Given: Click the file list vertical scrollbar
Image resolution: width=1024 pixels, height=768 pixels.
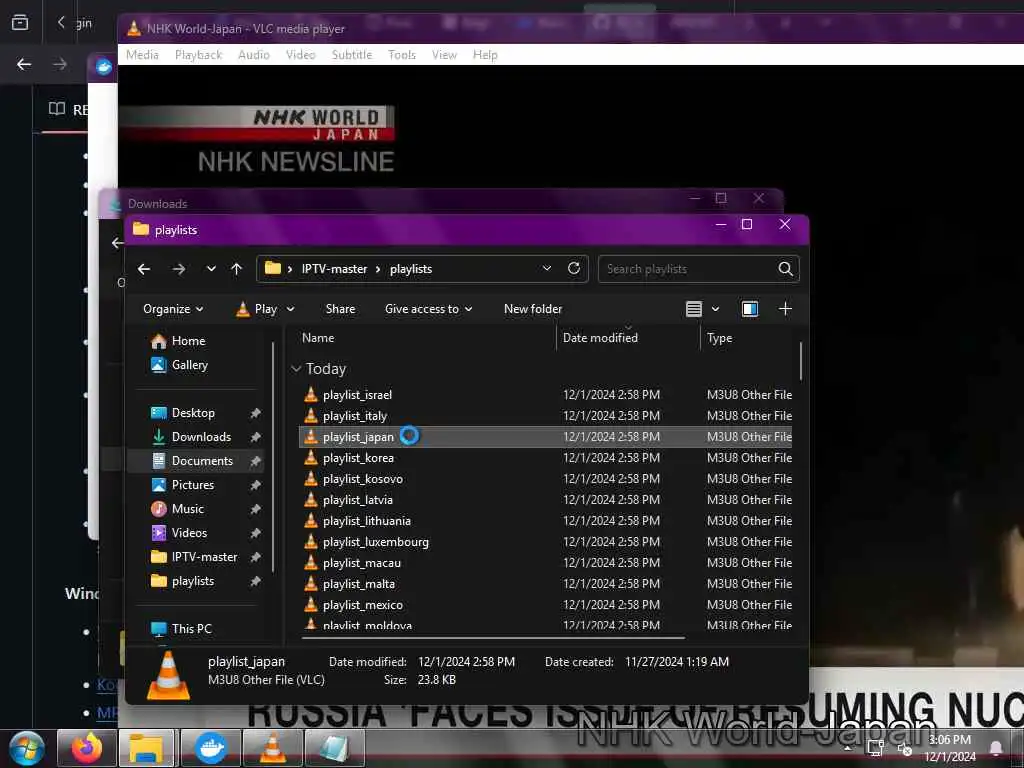Looking at the screenshot, I should tap(801, 361).
